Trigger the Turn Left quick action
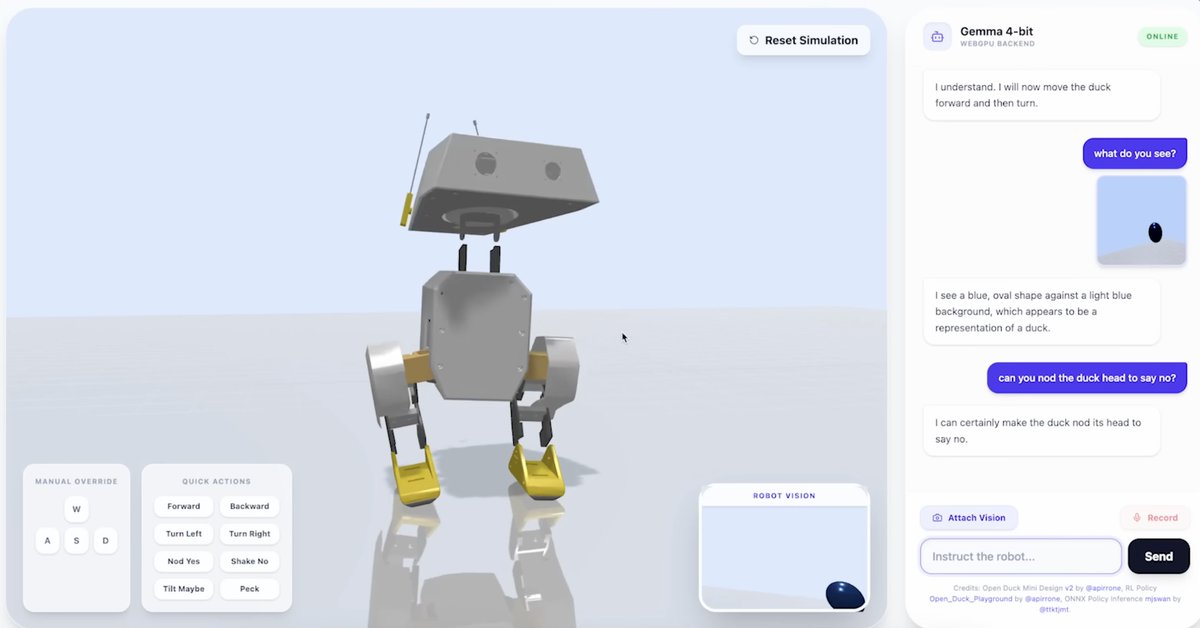This screenshot has width=1200, height=628. click(x=183, y=533)
